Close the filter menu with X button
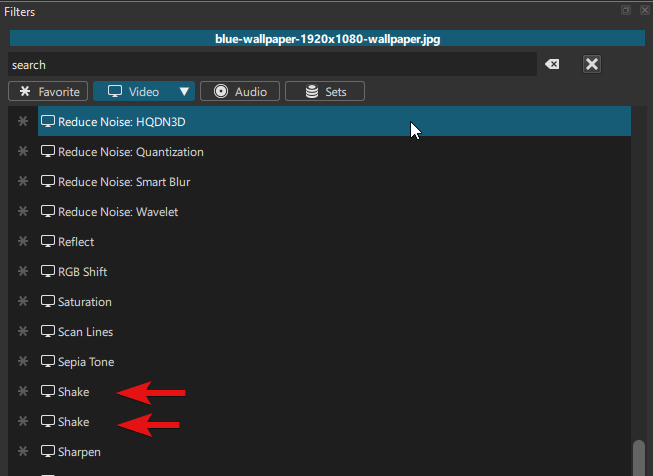Screen dimensions: 653x476 tap(592, 64)
